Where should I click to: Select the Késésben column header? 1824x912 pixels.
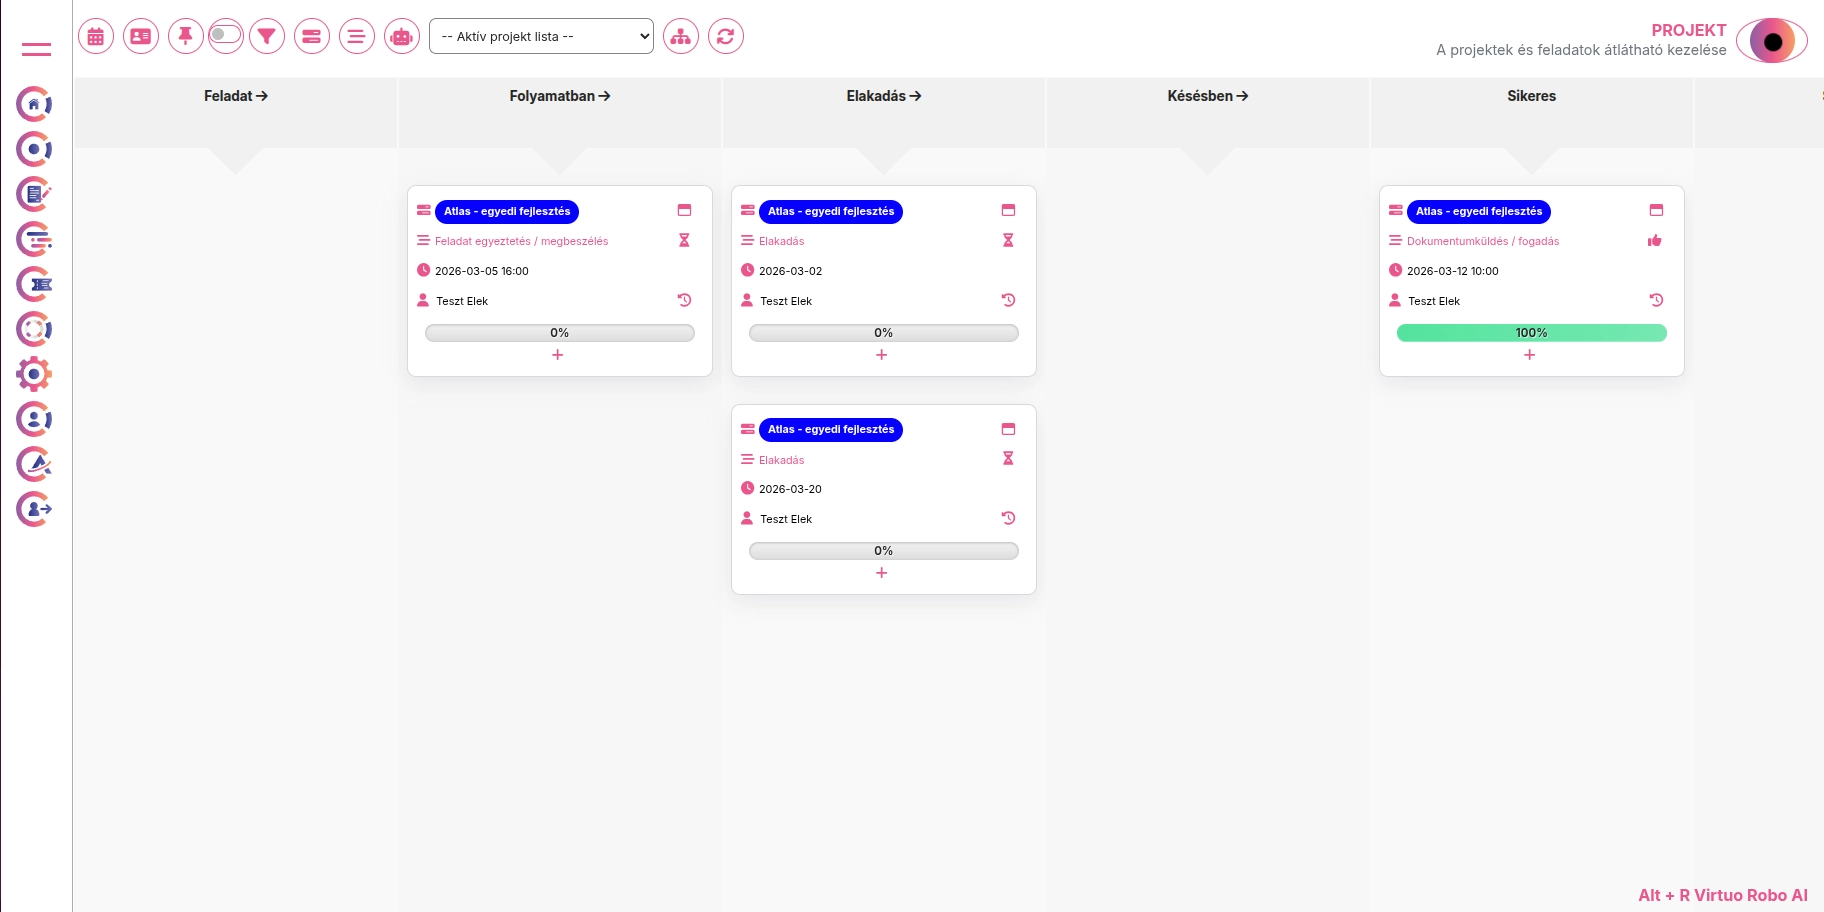point(1207,96)
